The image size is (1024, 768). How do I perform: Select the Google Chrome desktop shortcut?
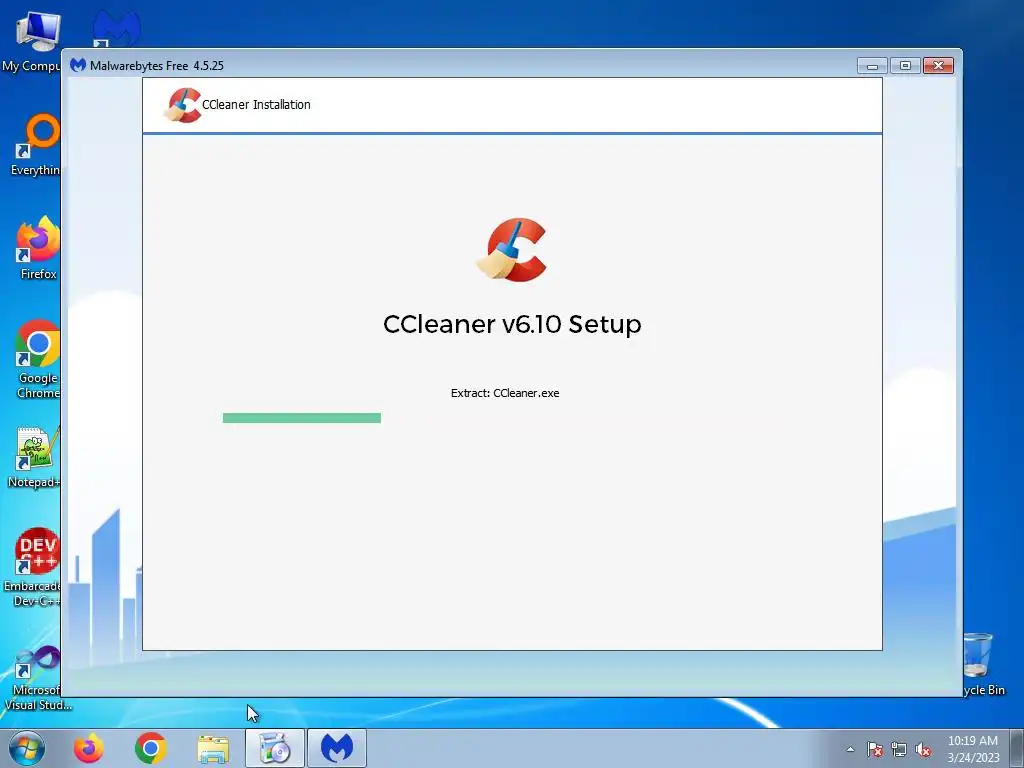[x=38, y=359]
